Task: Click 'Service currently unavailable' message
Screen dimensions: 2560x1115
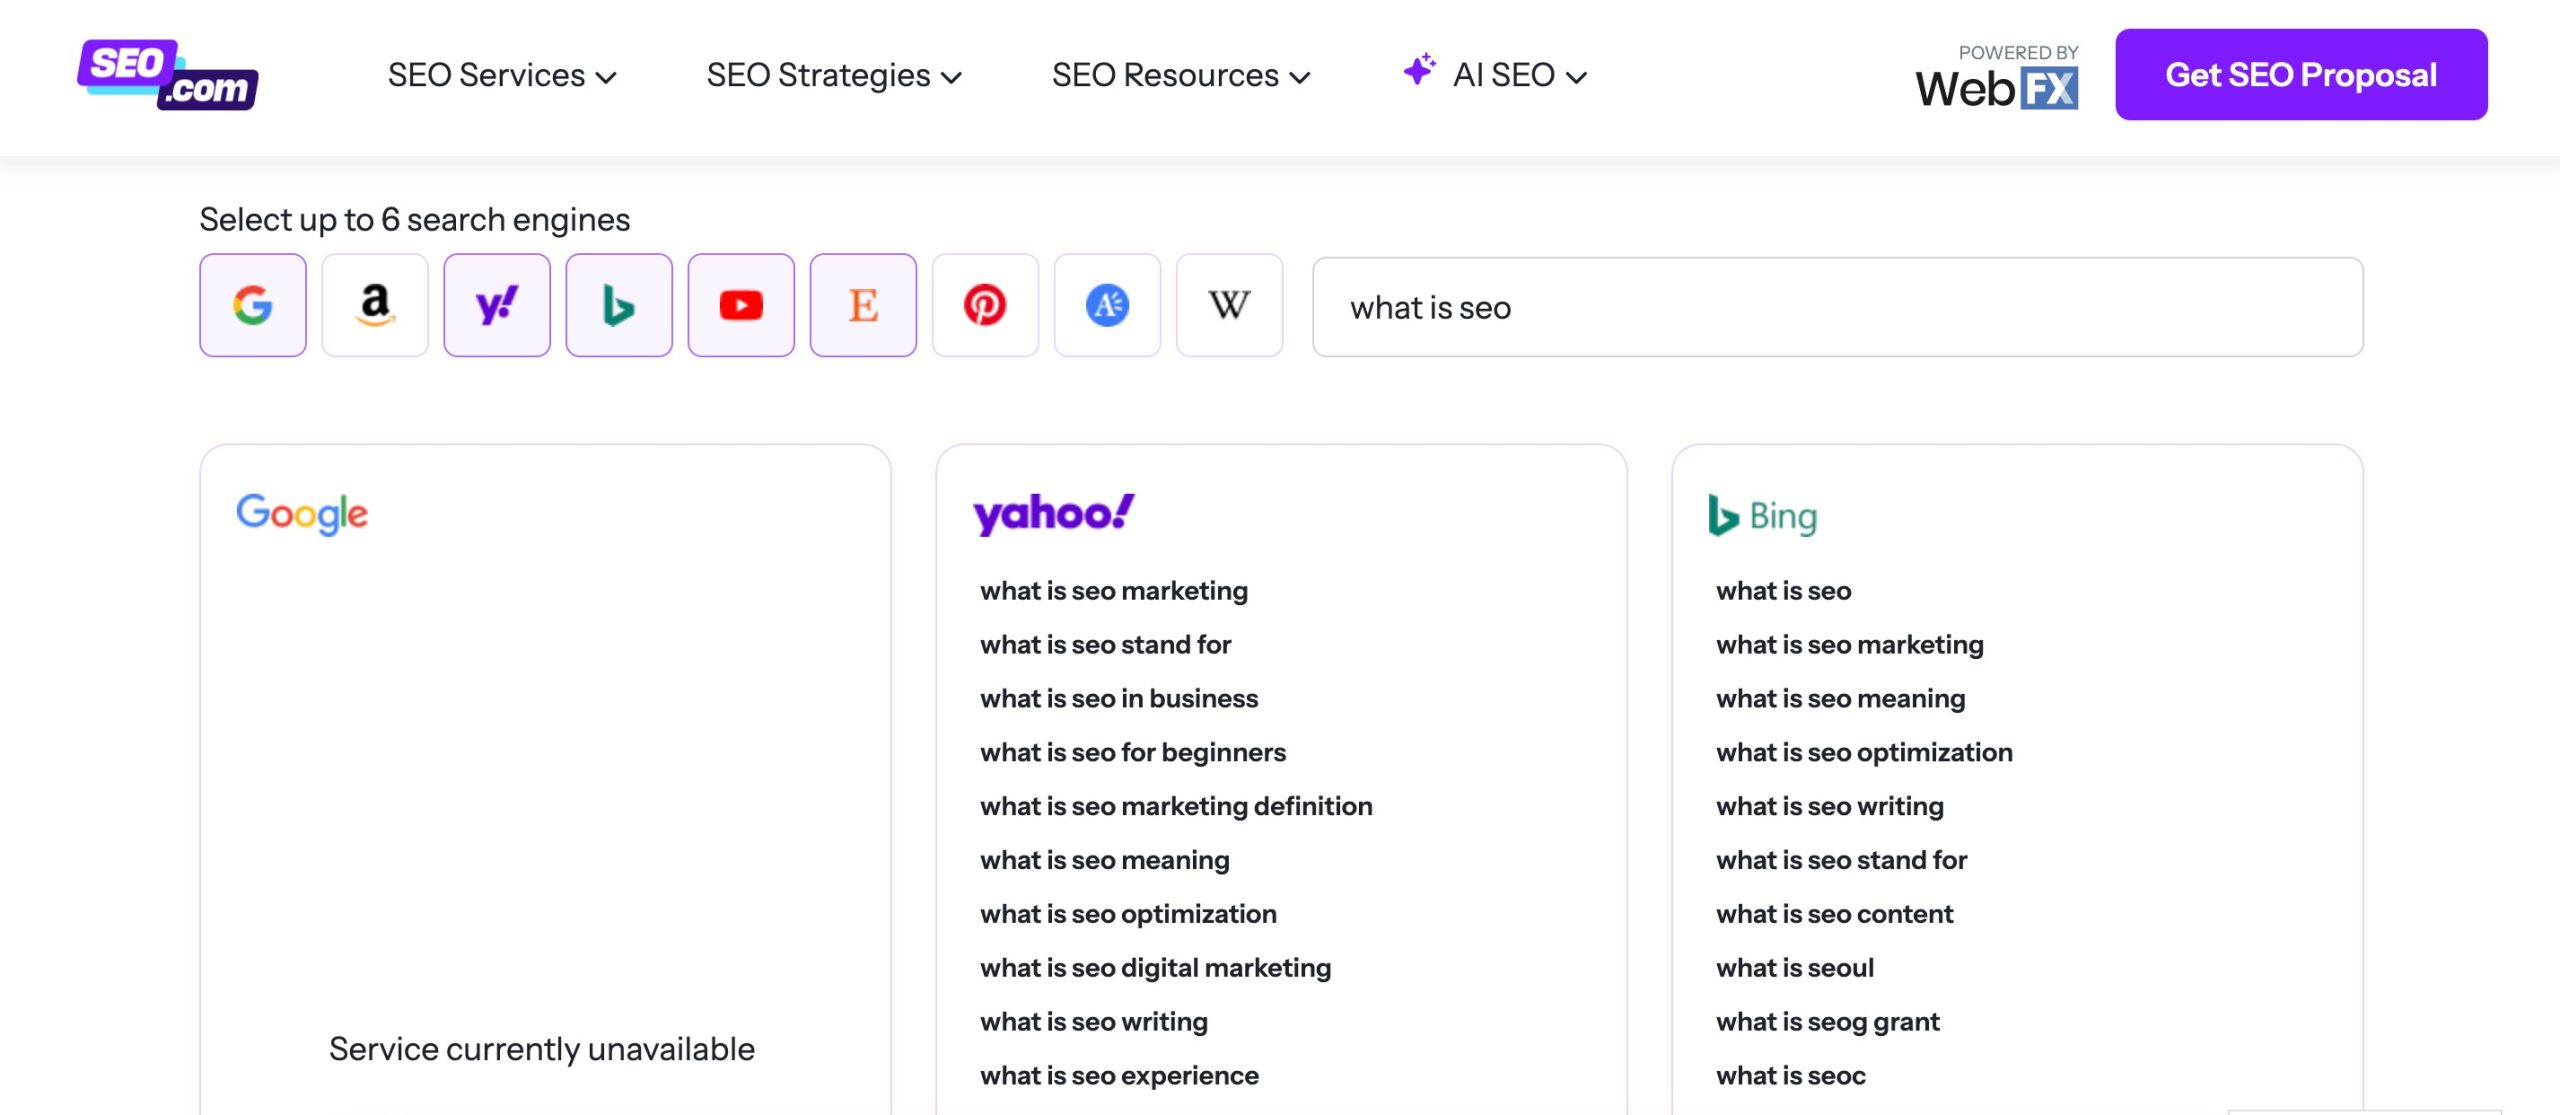Action: (542, 1049)
